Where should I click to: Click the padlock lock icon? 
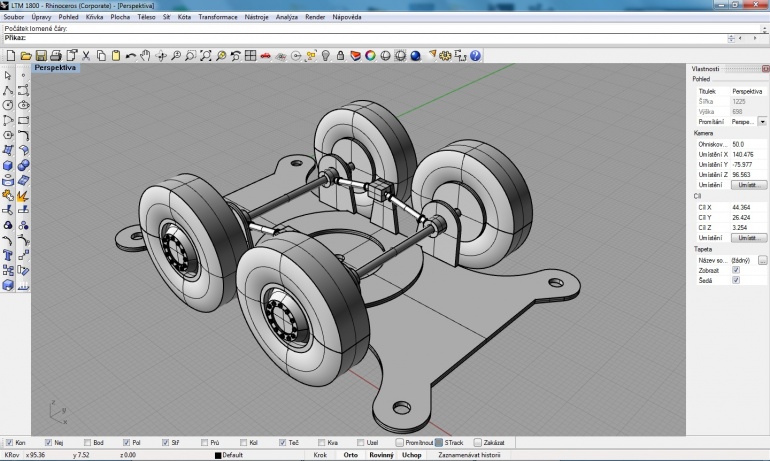pyautogui.click(x=340, y=55)
